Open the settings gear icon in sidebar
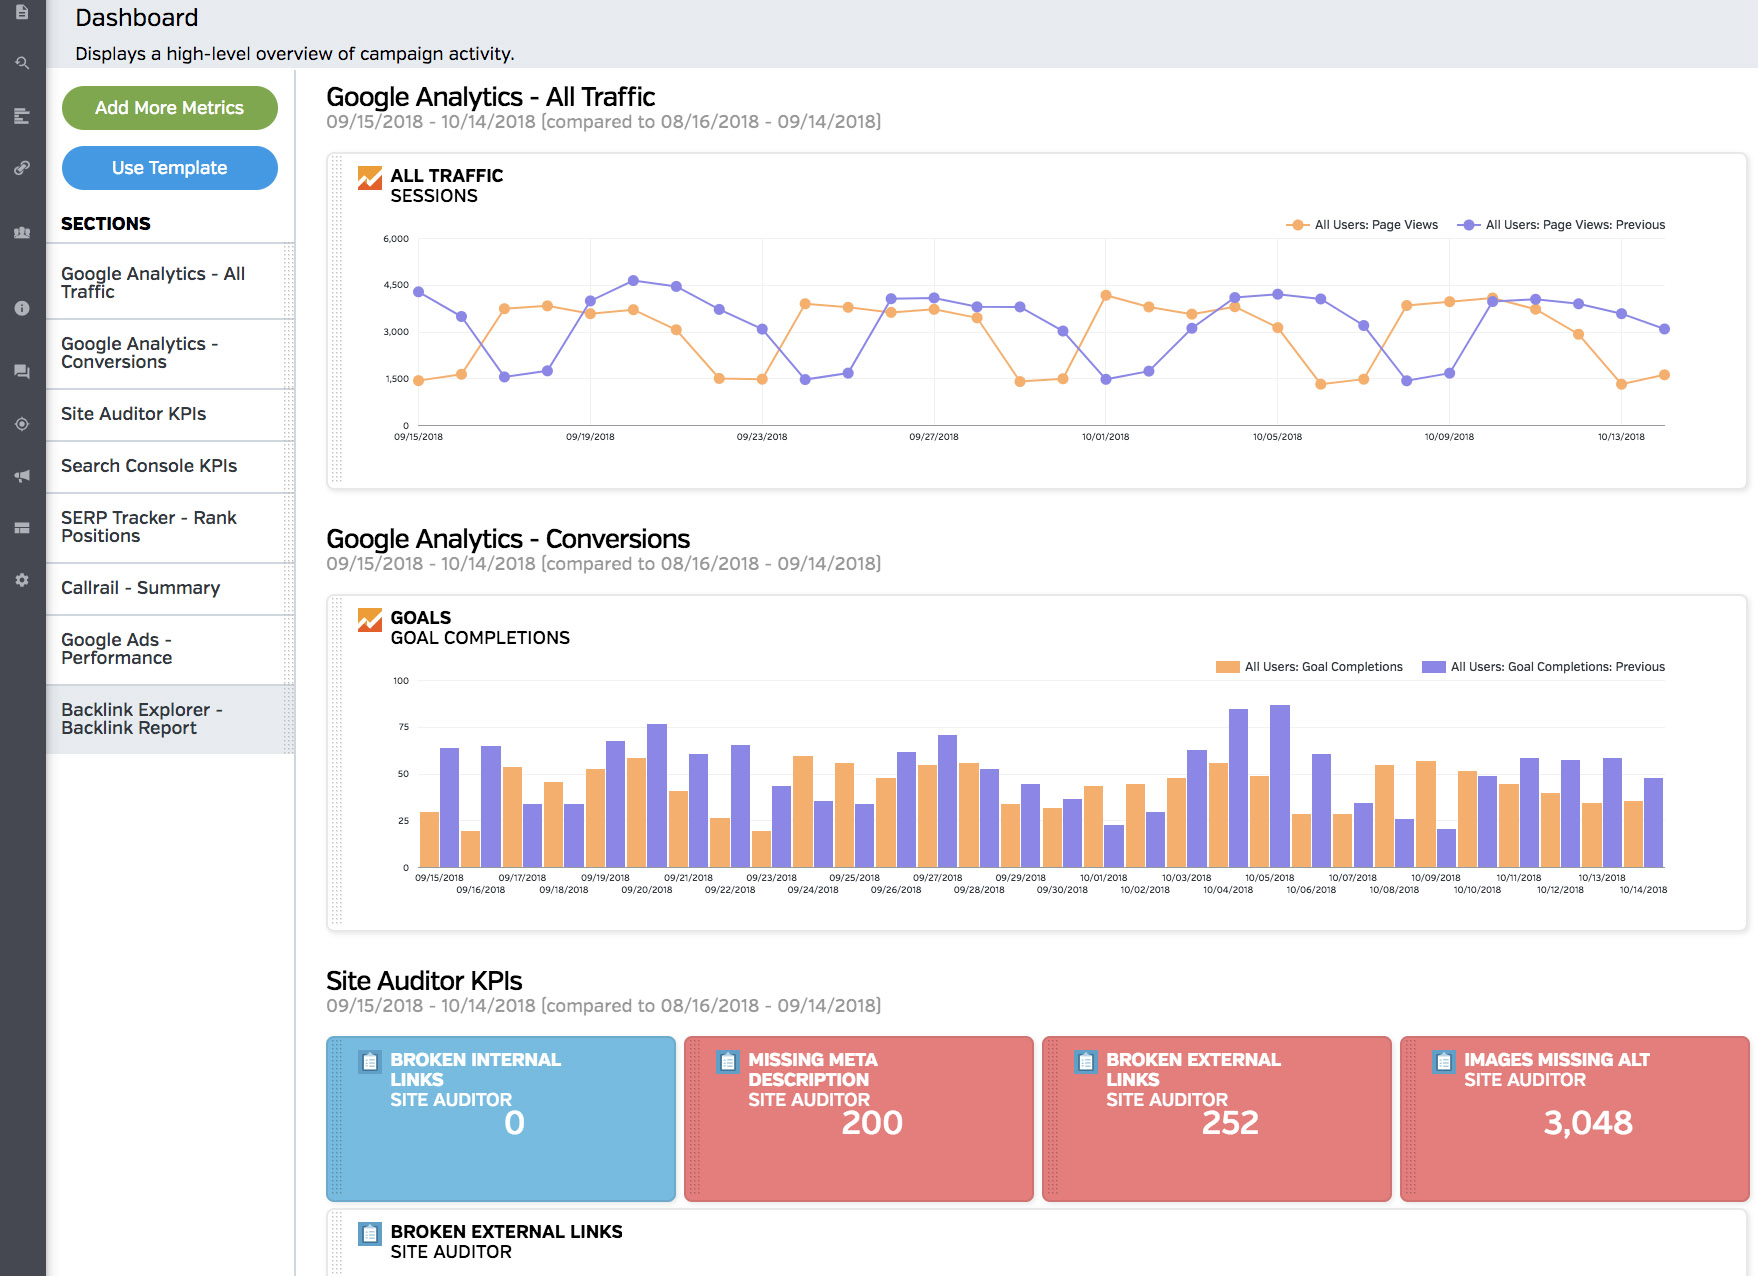The width and height of the screenshot is (1758, 1276). point(22,580)
